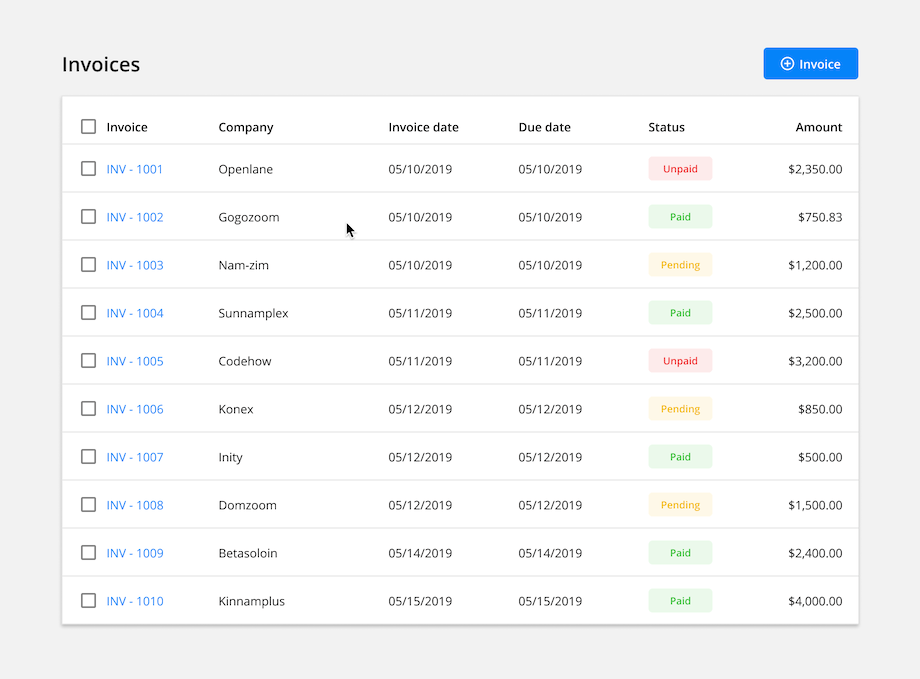Click the Invoice button to create a new invoice

pyautogui.click(x=810, y=63)
